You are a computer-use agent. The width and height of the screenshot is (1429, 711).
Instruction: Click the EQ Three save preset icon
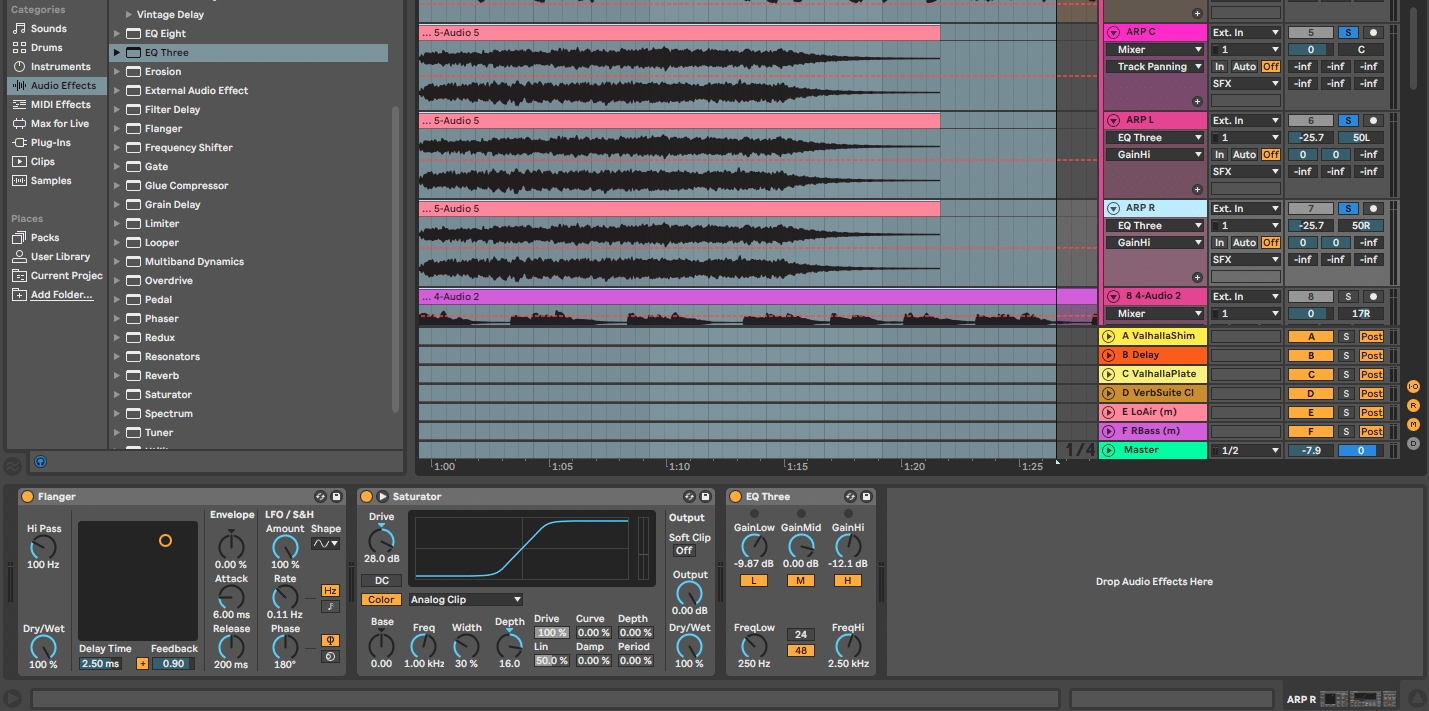coord(866,496)
